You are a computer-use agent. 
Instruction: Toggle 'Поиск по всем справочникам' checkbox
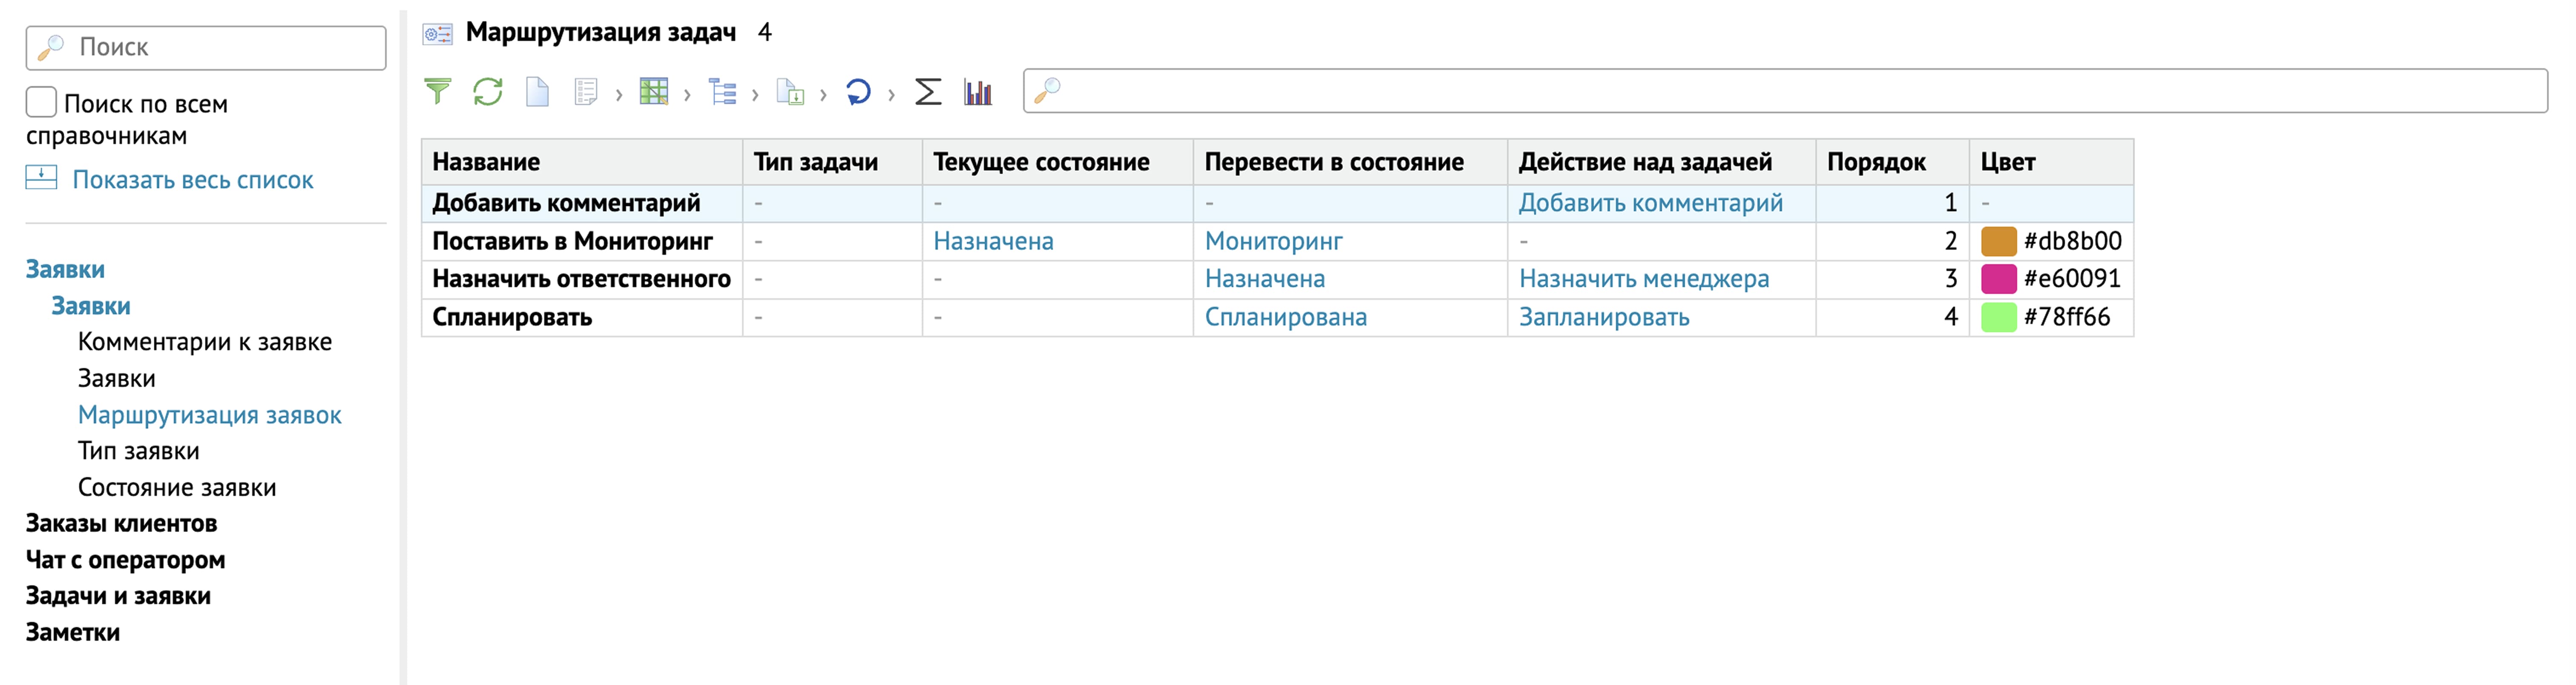click(41, 102)
